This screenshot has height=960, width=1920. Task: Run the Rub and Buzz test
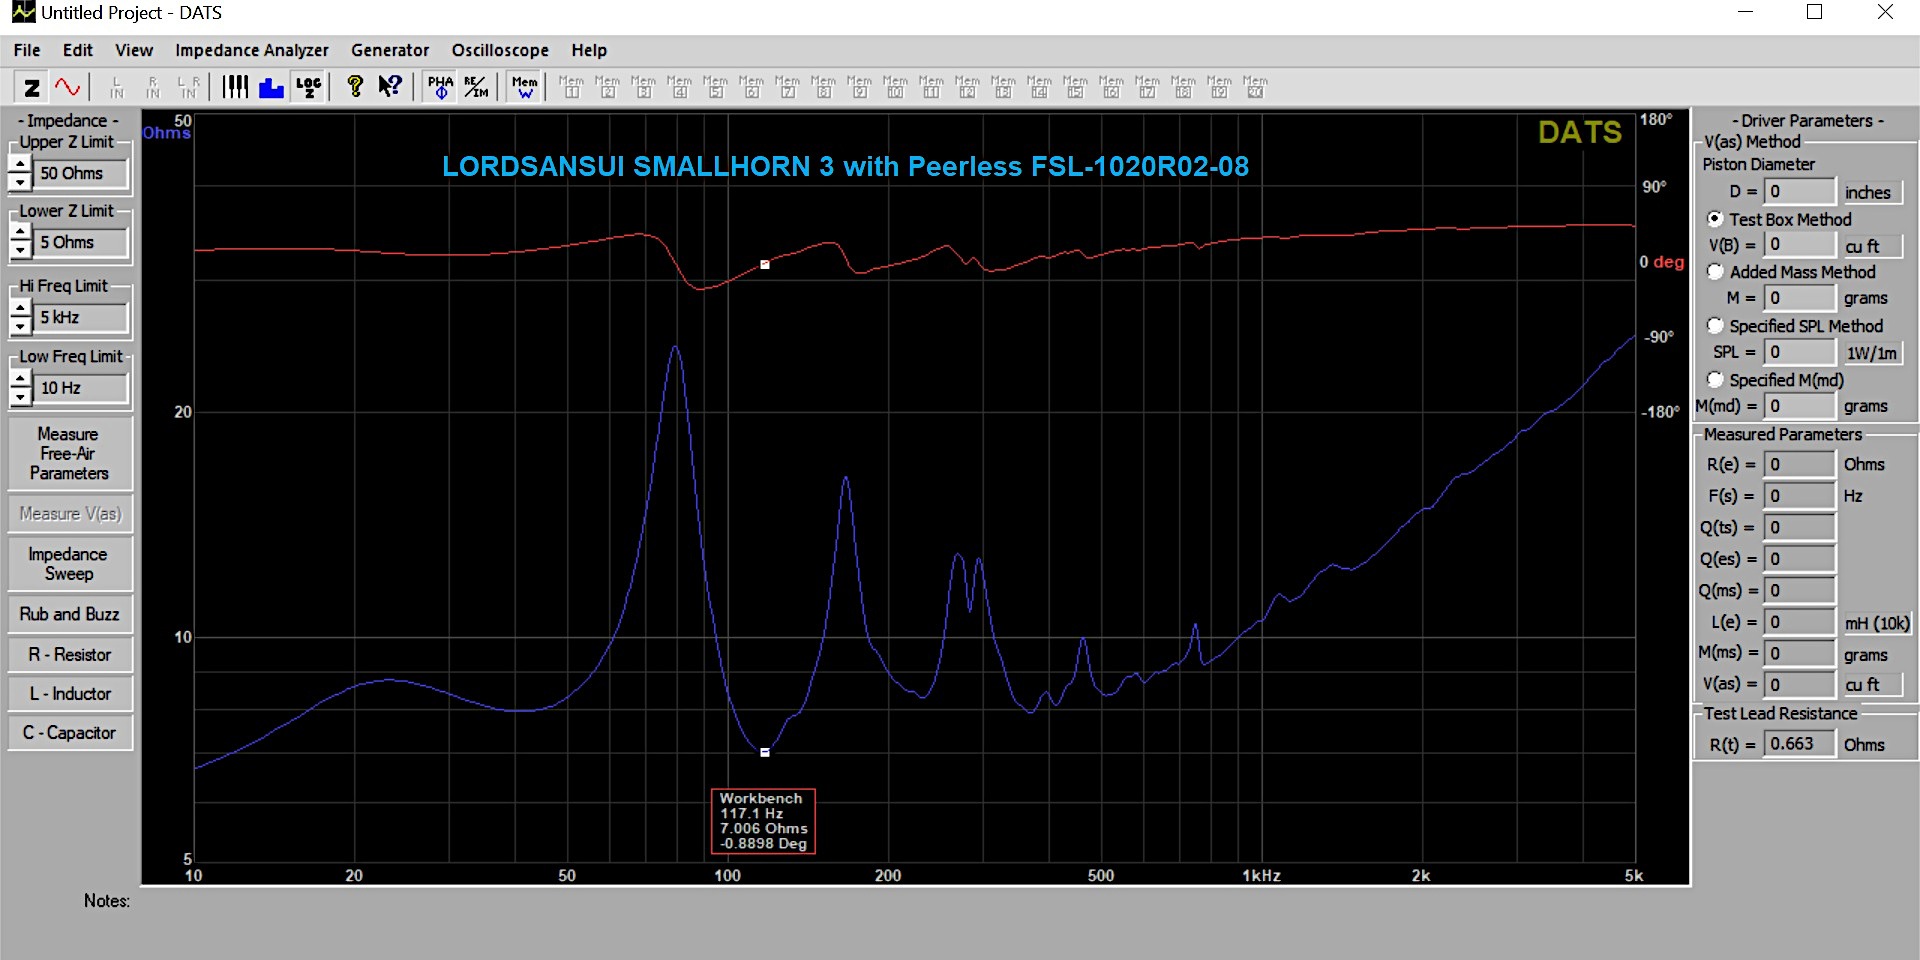coord(69,614)
